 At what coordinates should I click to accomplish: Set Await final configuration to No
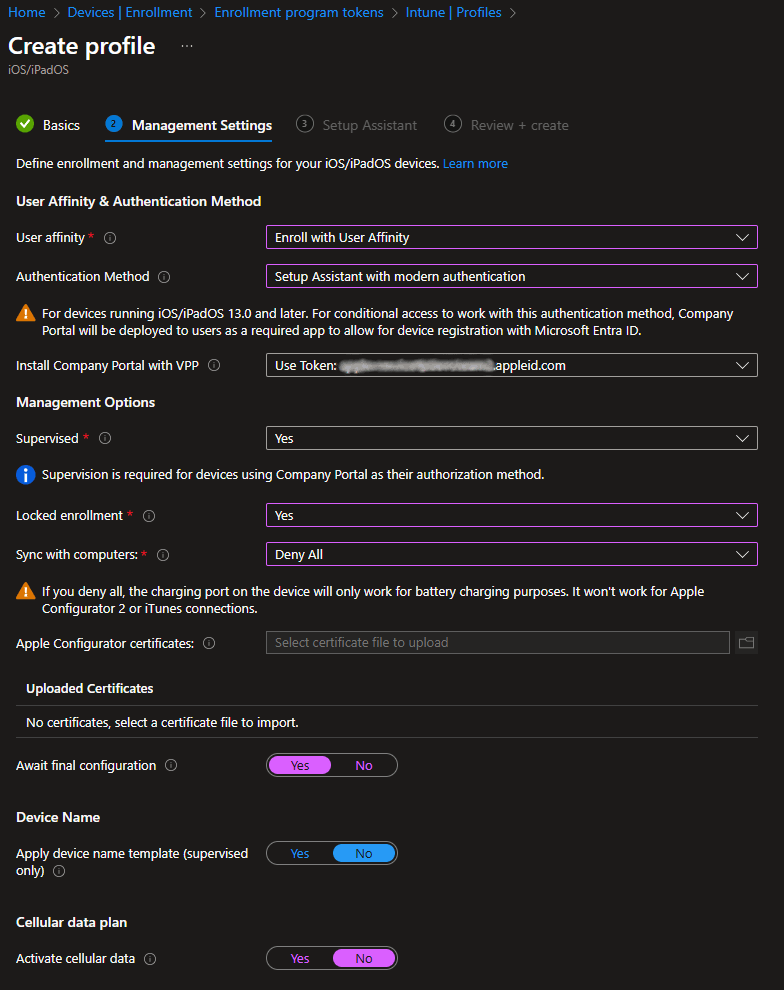click(363, 765)
